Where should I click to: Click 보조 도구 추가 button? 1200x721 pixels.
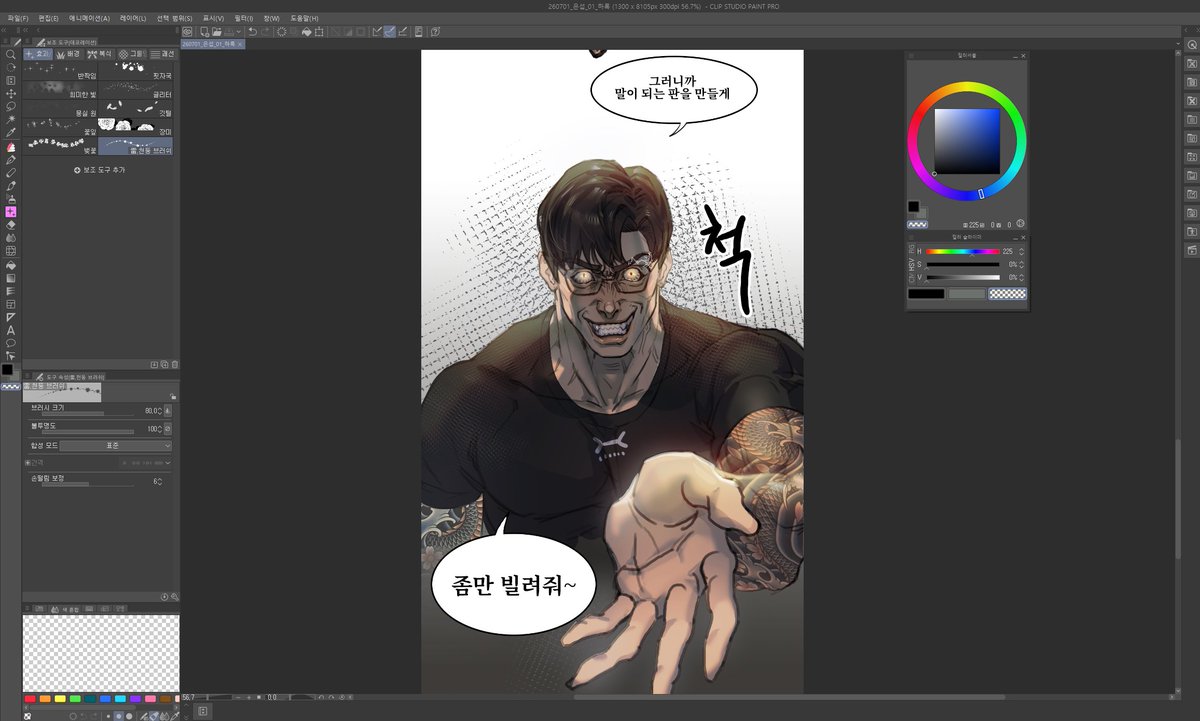coord(98,171)
